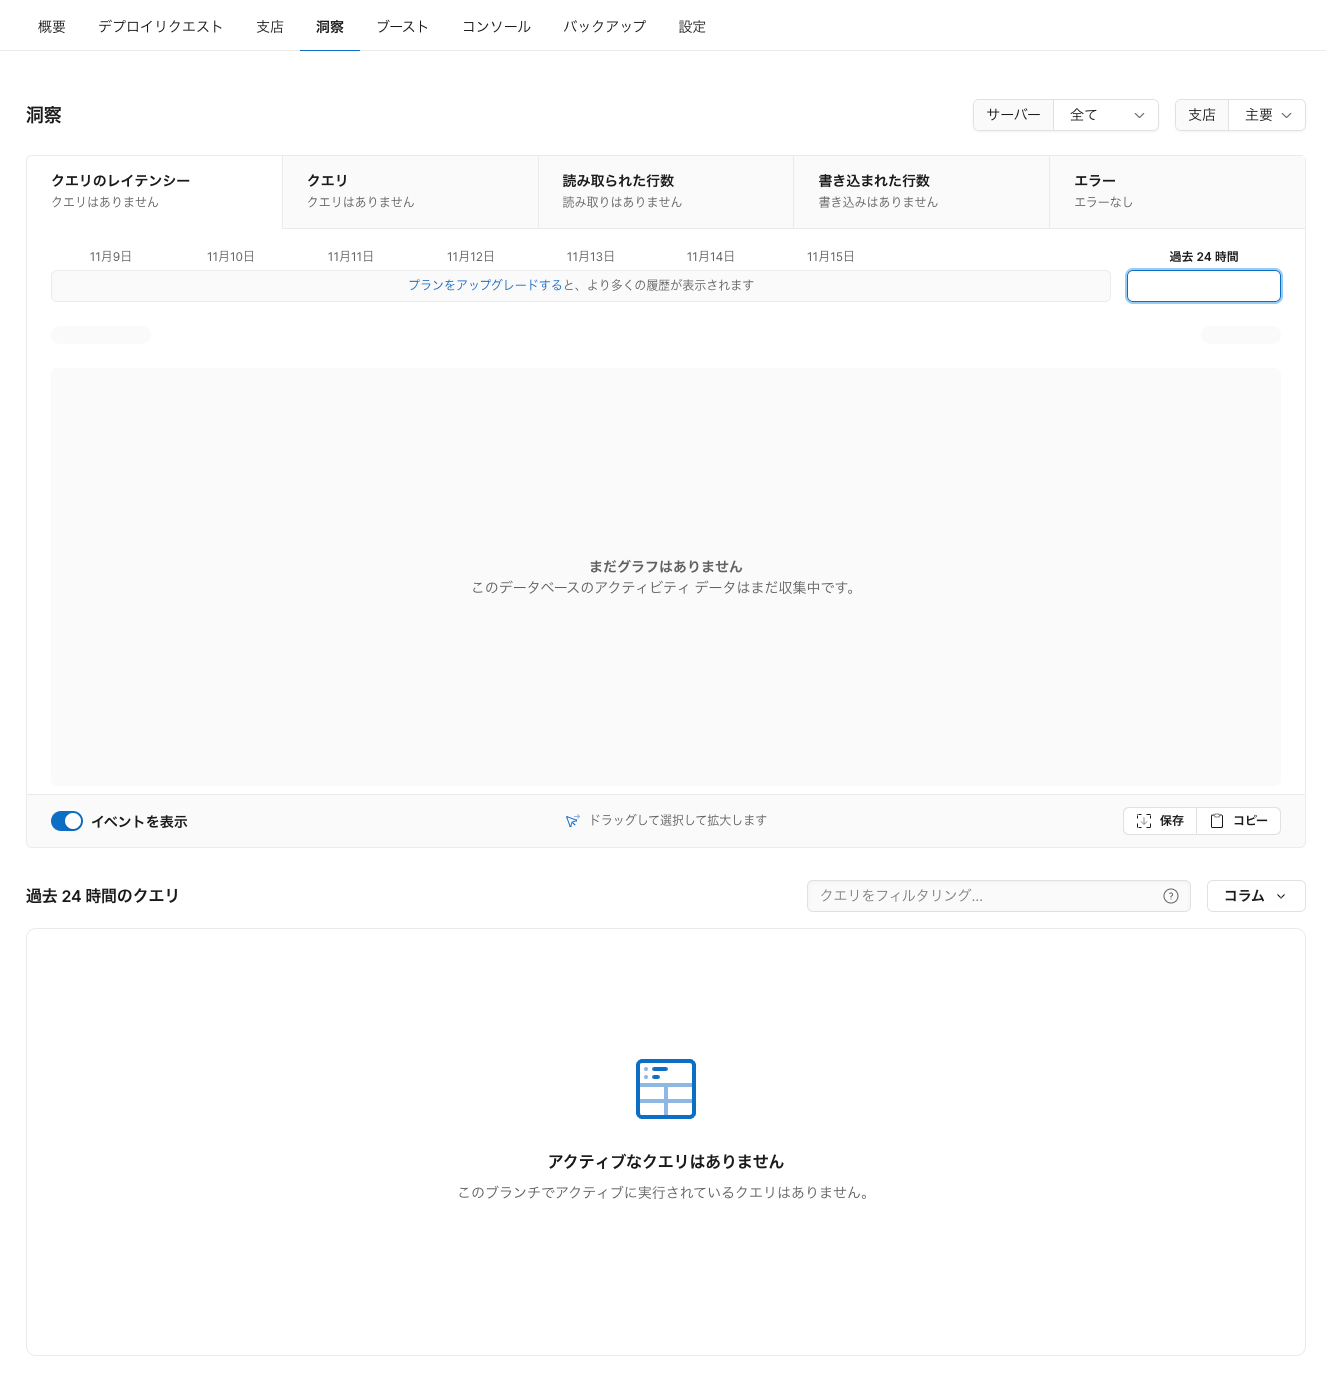Go to the ブースト tab

point(402,27)
